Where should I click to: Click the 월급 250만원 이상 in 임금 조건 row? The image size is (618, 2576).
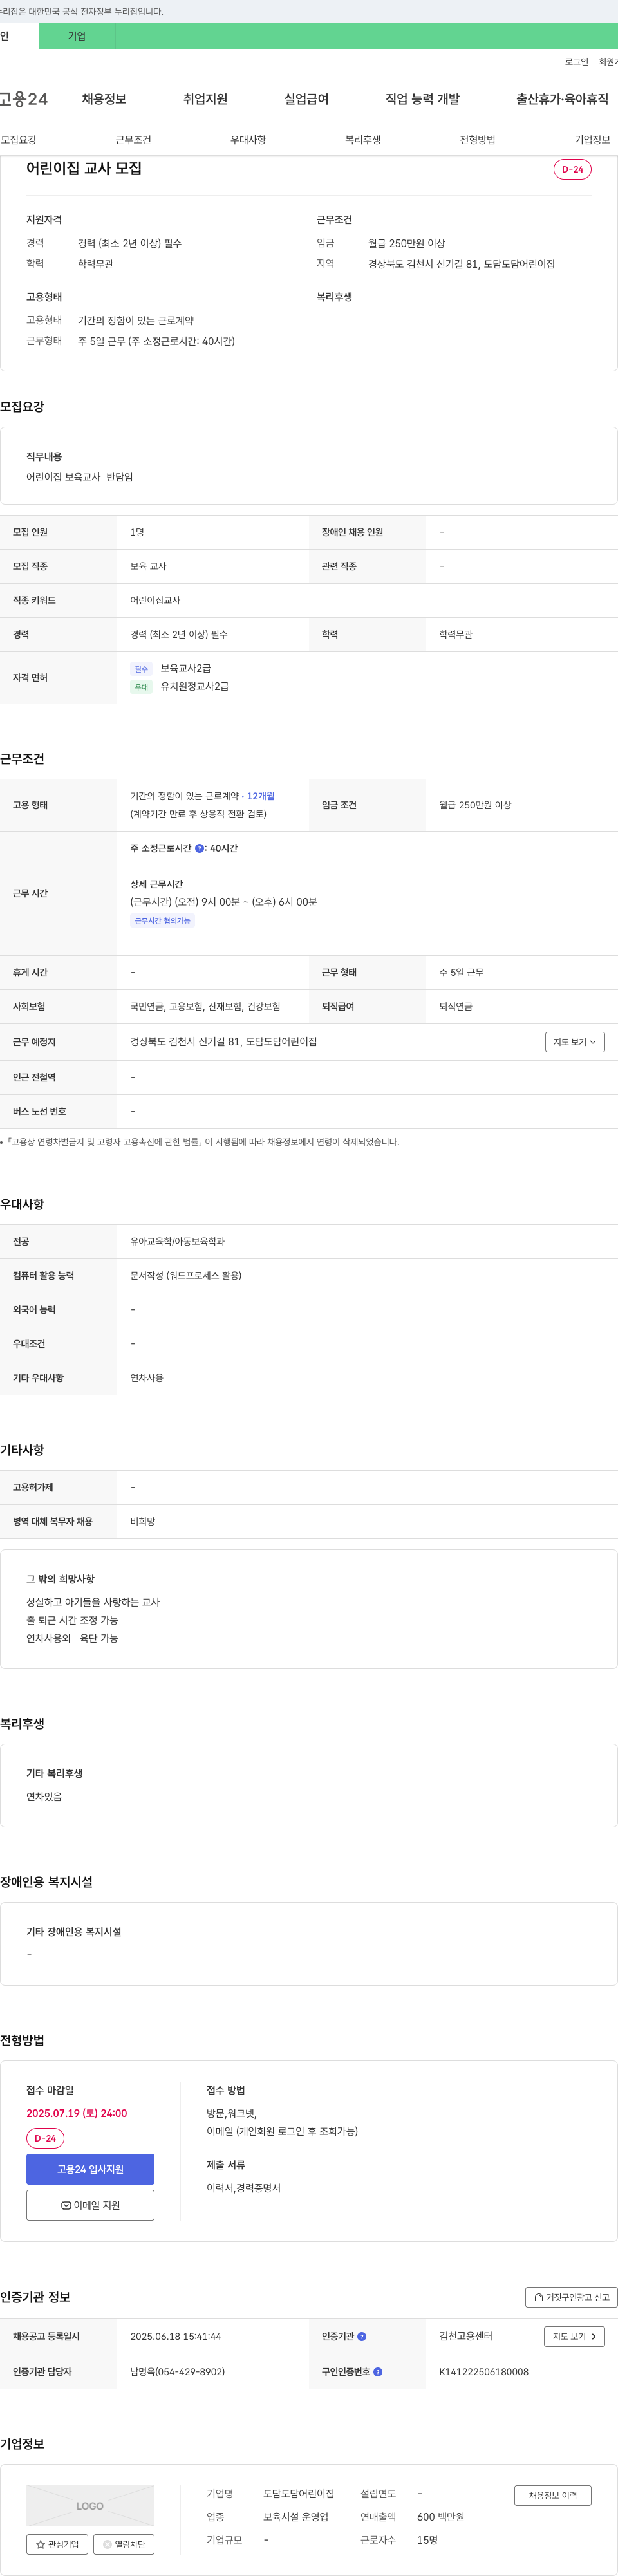point(475,805)
